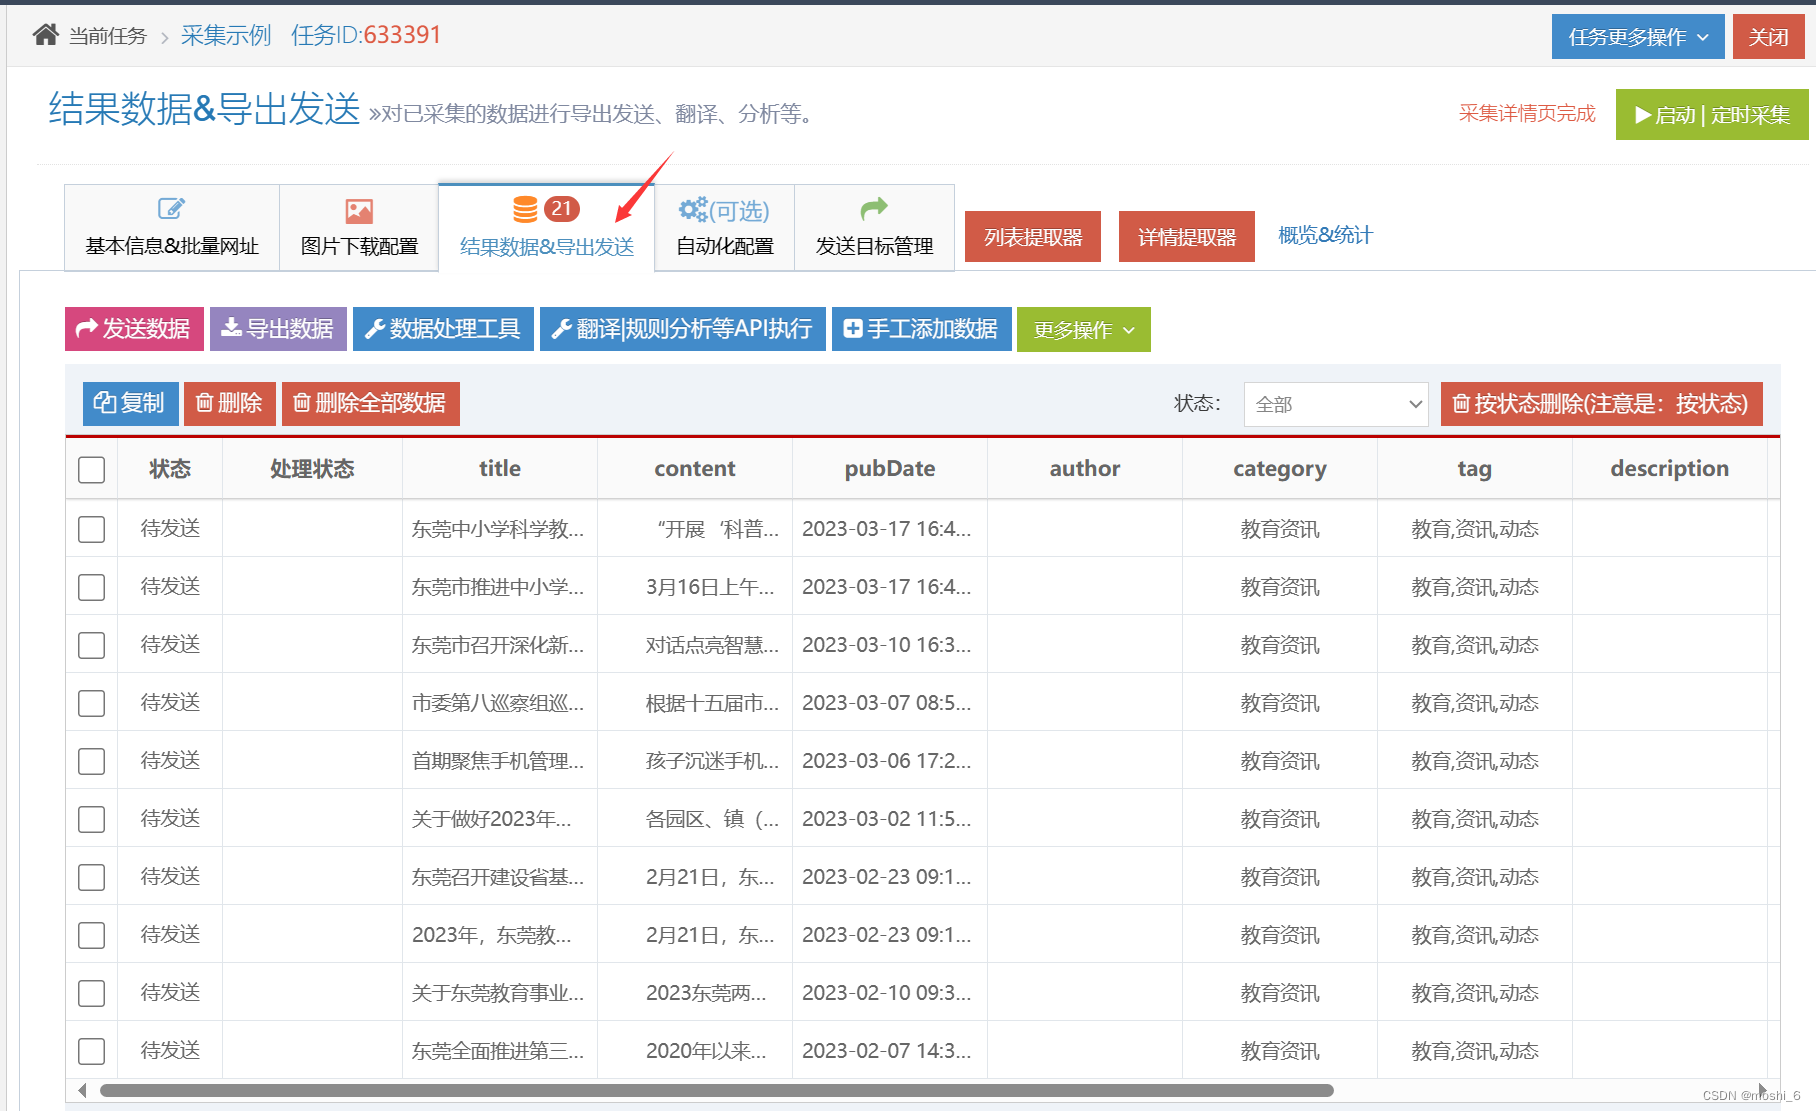Click the red 详情提取器 button

tap(1187, 237)
